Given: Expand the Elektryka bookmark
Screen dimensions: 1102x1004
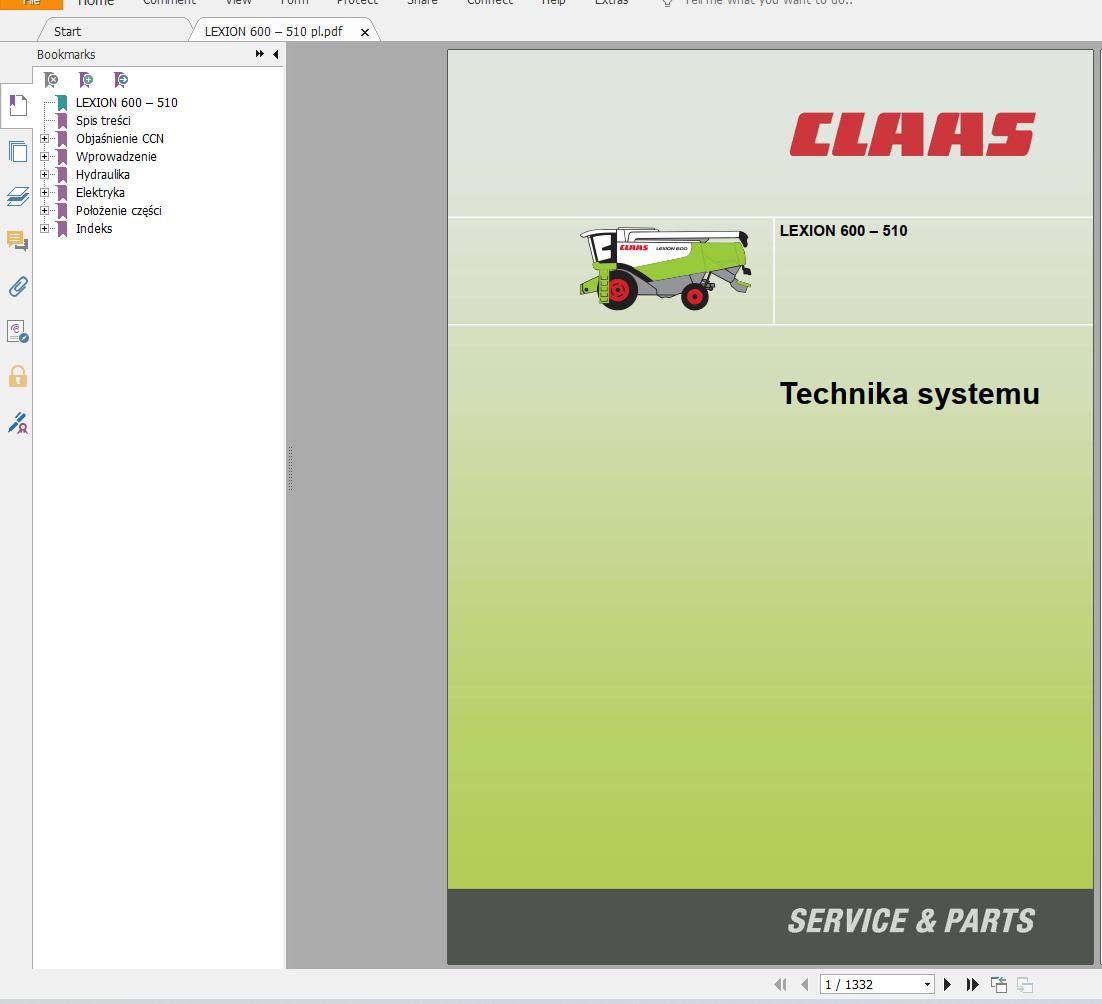Looking at the screenshot, I should 45,192.
